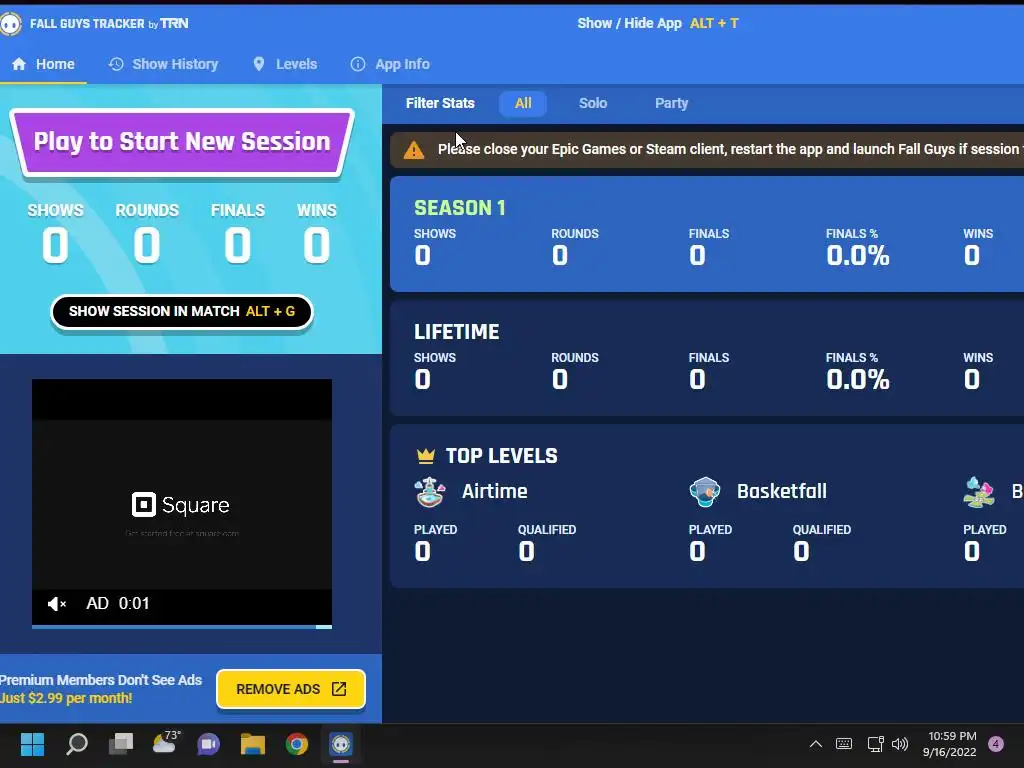The image size is (1024, 768).
Task: Click the App Info circle icon
Action: 358,64
